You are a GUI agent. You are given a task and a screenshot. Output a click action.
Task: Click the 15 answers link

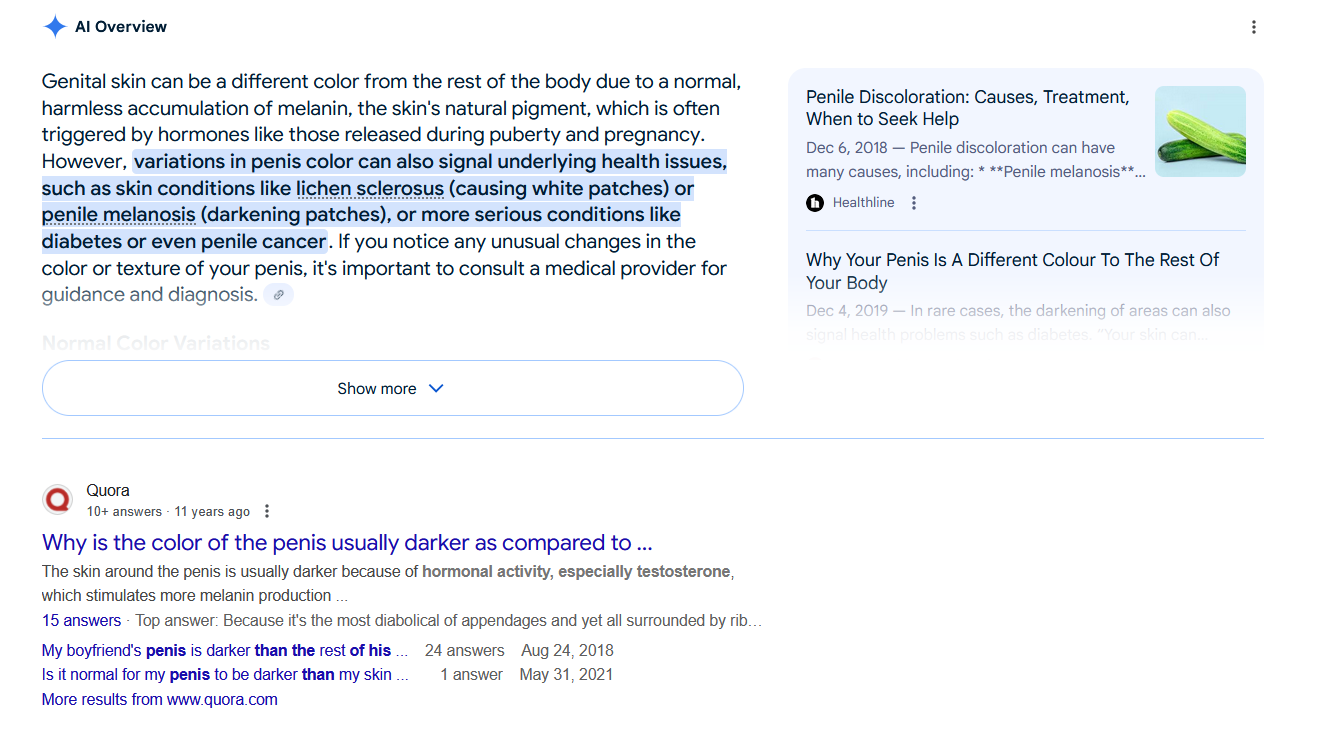coord(81,621)
